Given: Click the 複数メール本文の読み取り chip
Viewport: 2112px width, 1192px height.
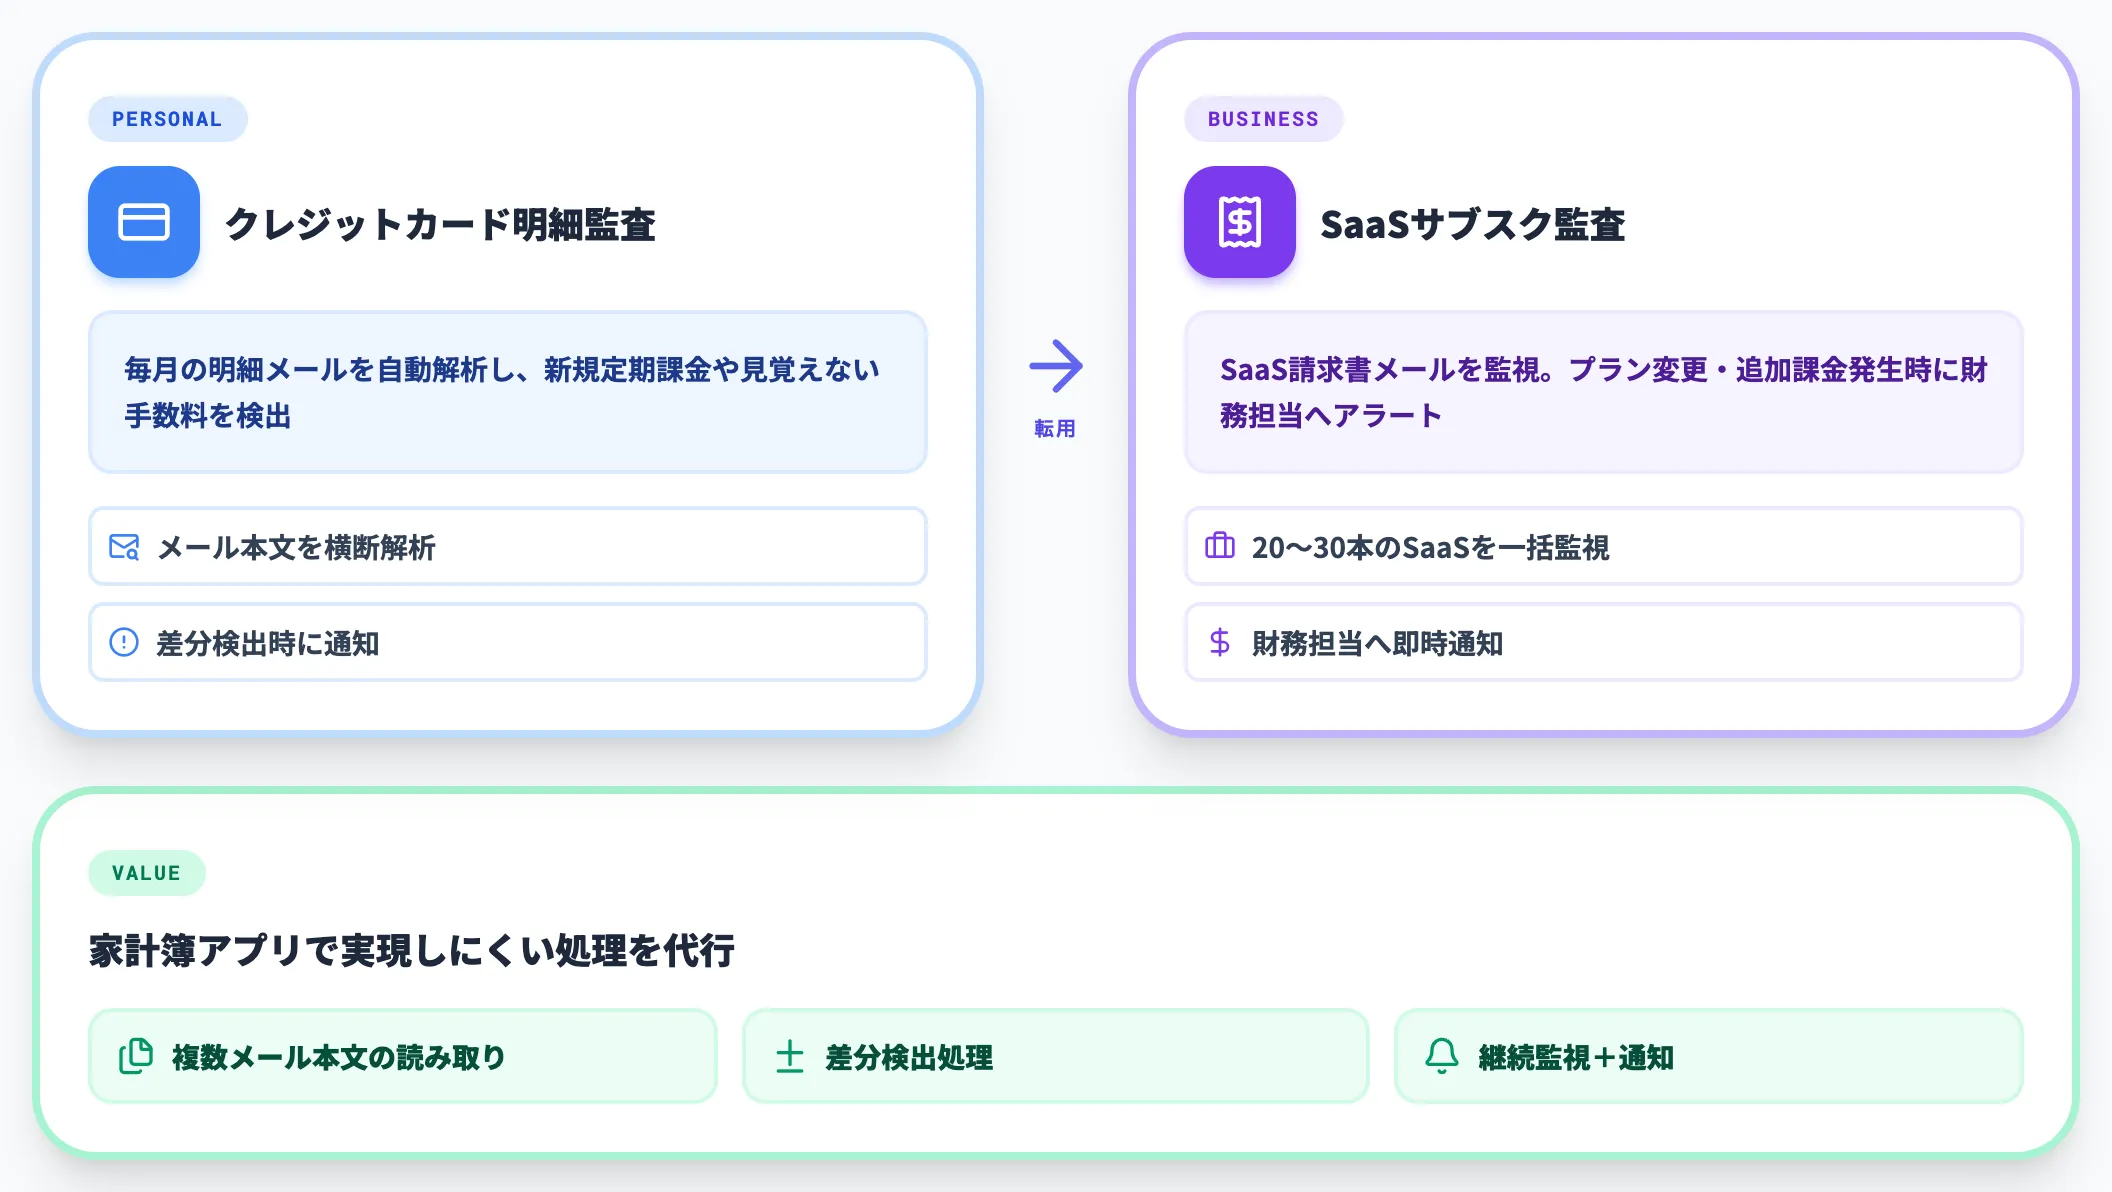Looking at the screenshot, I should click(x=403, y=1056).
